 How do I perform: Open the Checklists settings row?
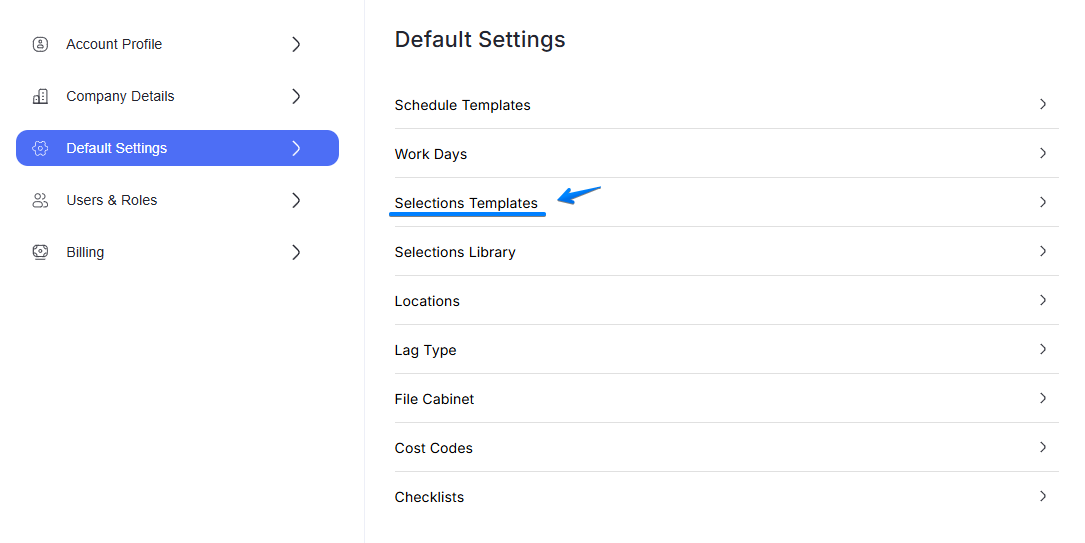pos(430,497)
